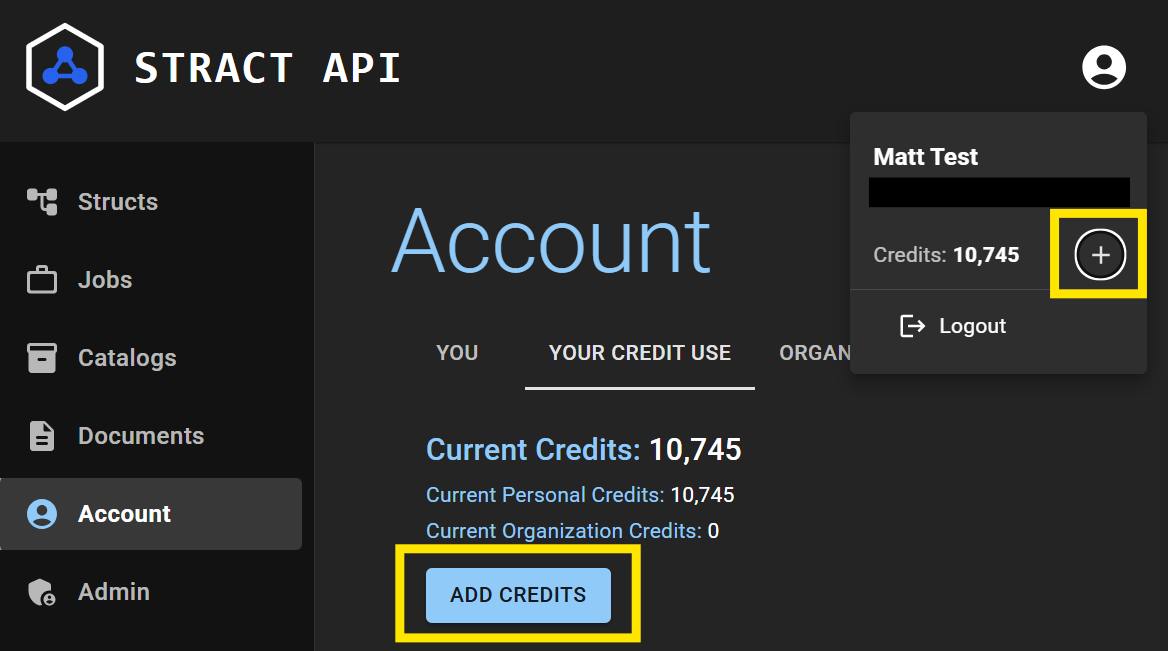Click the Current Credits: 10,745 line
The height and width of the screenshot is (651, 1168).
(583, 450)
